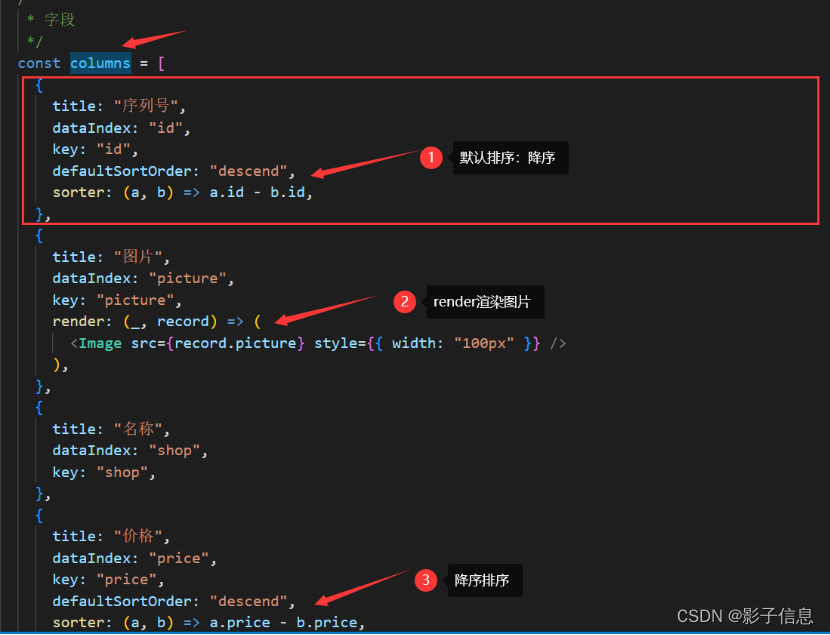Click defaultSortOrder line above the a.id sorter
Image resolution: width=830 pixels, height=635 pixels.
tap(174, 171)
